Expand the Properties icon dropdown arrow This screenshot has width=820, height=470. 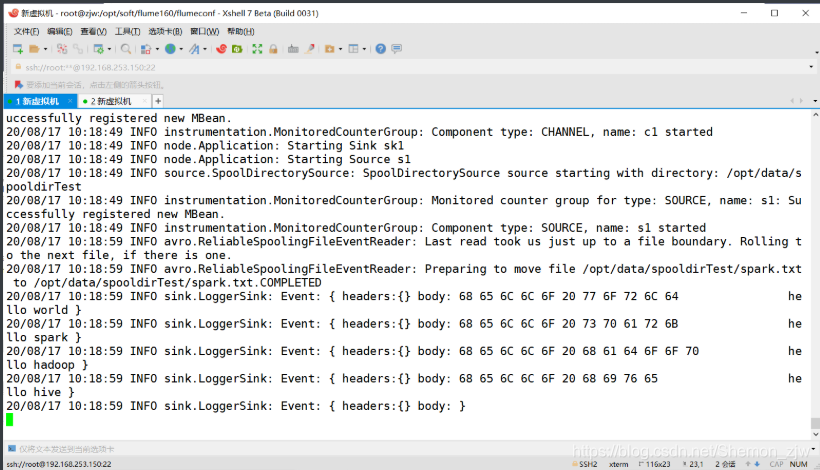click(109, 49)
